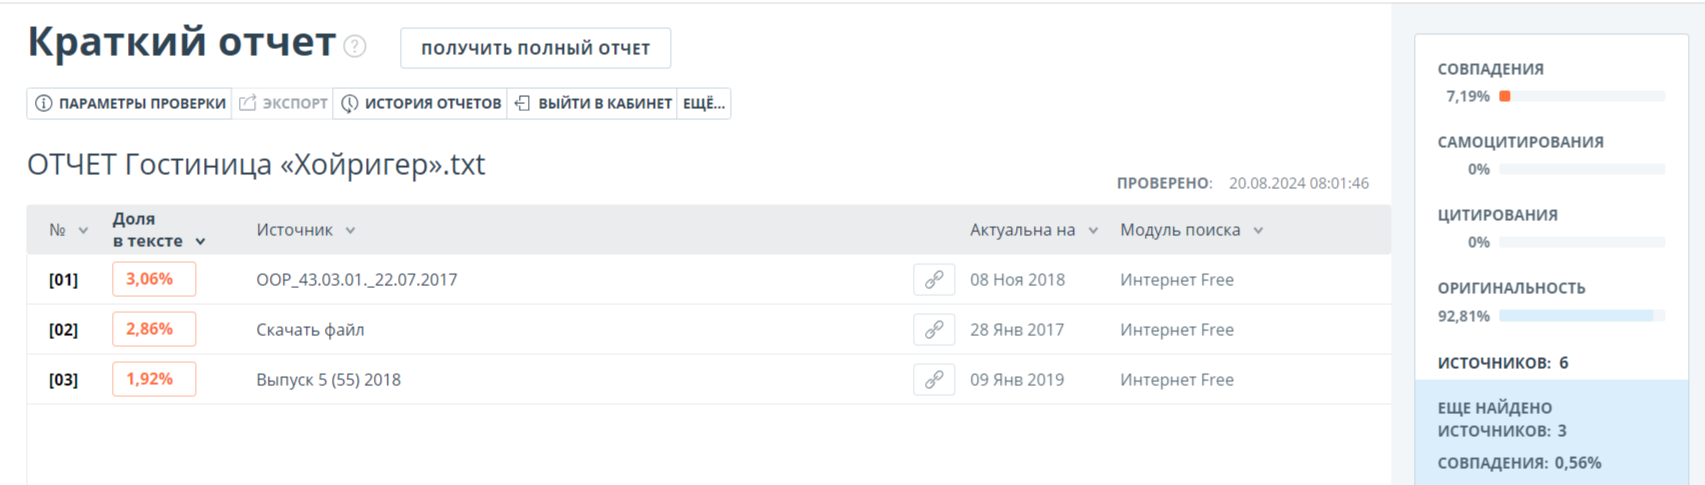Click the Еще найдено источников: 3 panel
The height and width of the screenshot is (485, 1705).
pos(1552,432)
